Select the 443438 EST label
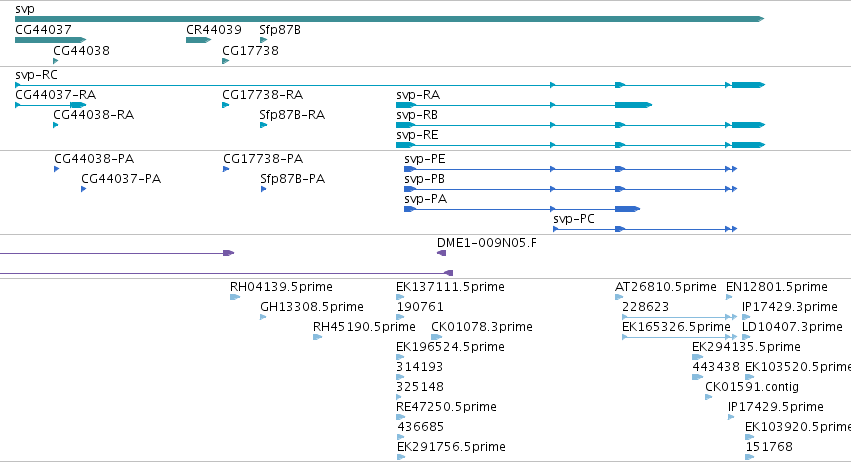 (716, 367)
